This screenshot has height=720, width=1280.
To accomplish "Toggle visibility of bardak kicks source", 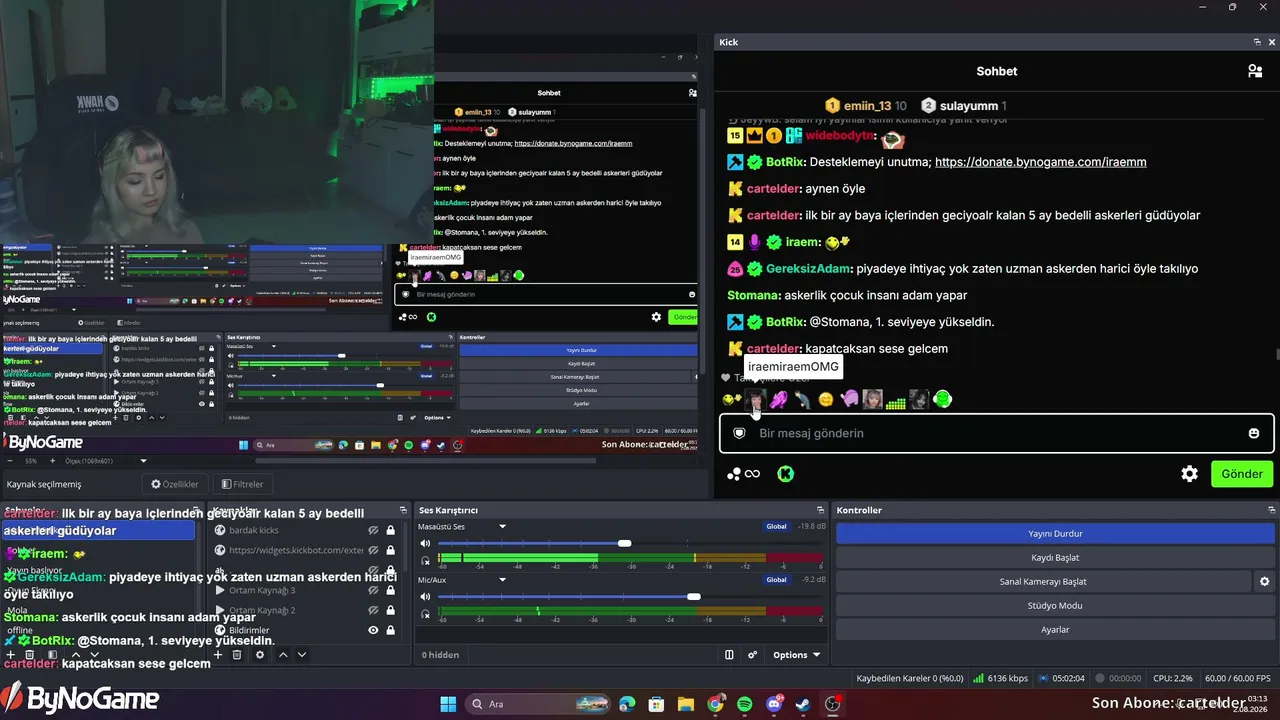I will (x=373, y=530).
